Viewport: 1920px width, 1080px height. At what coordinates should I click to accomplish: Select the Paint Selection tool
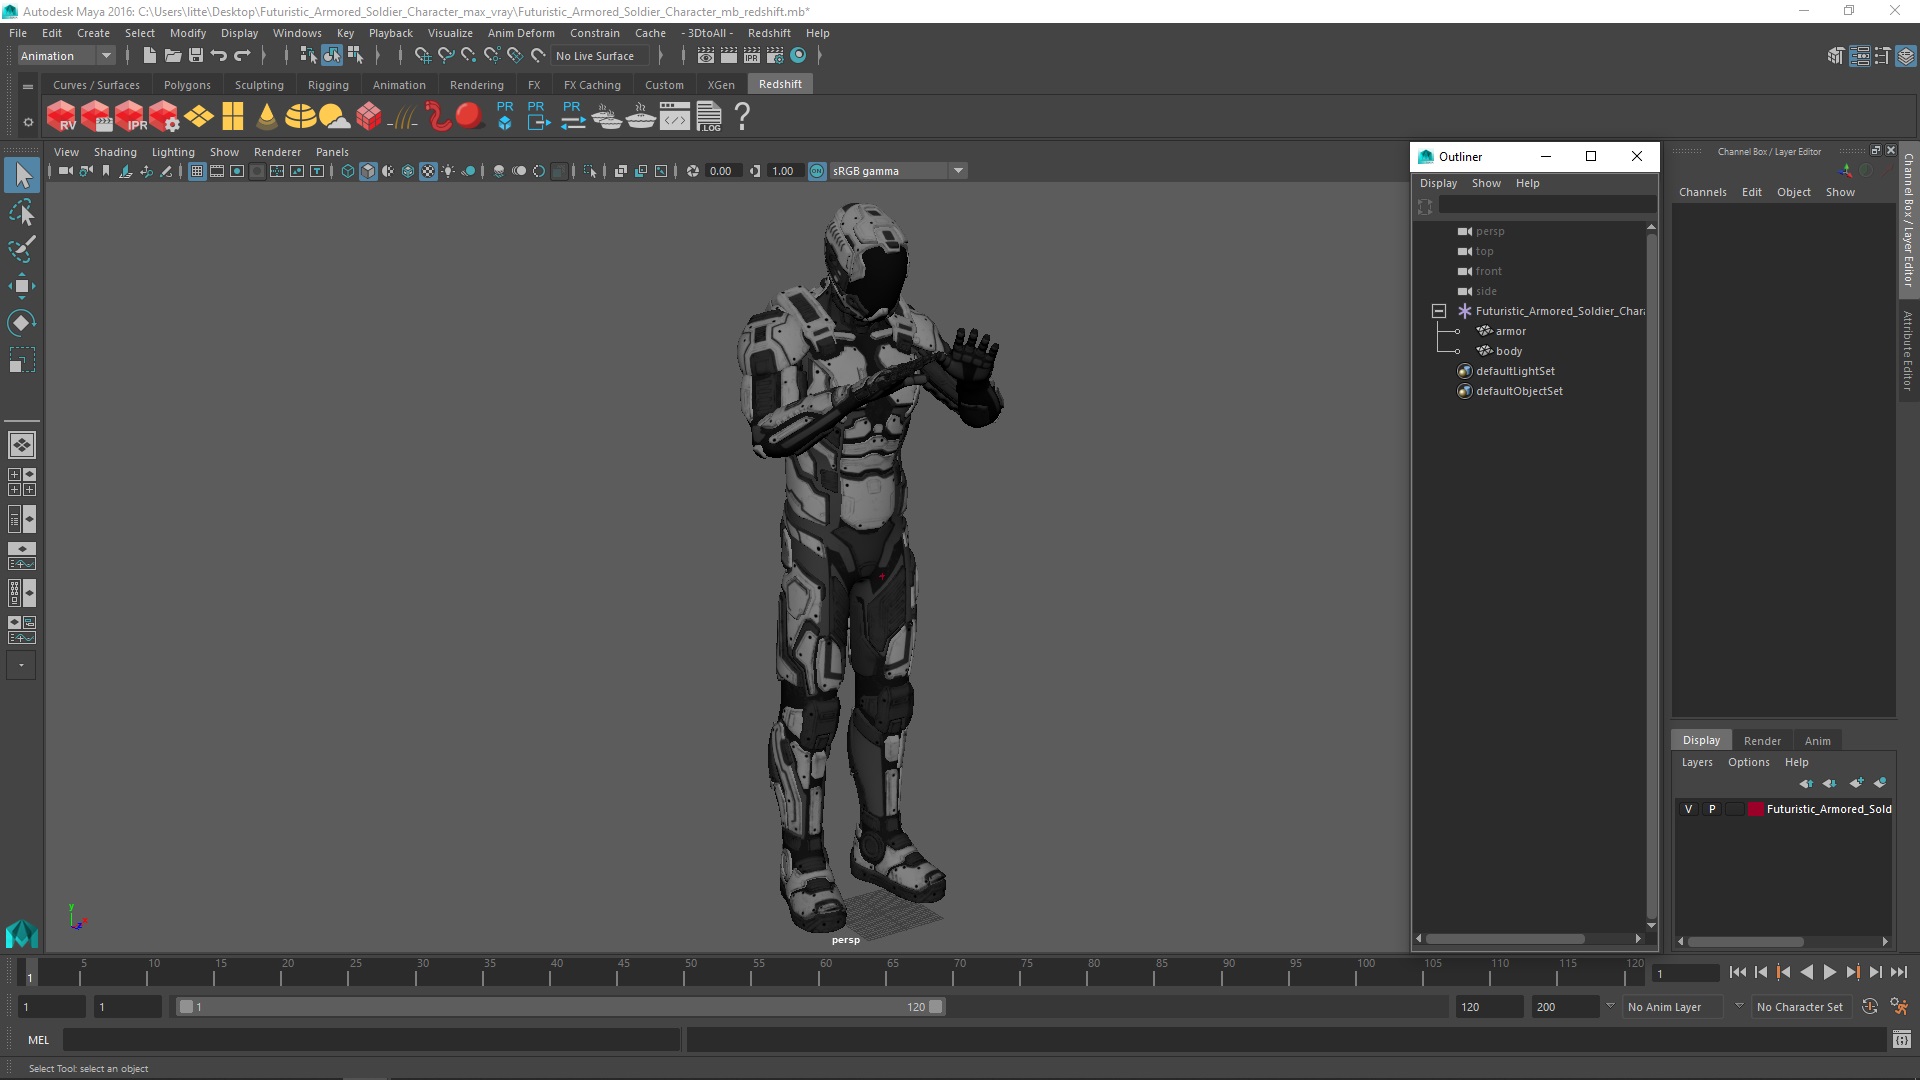pos(22,249)
